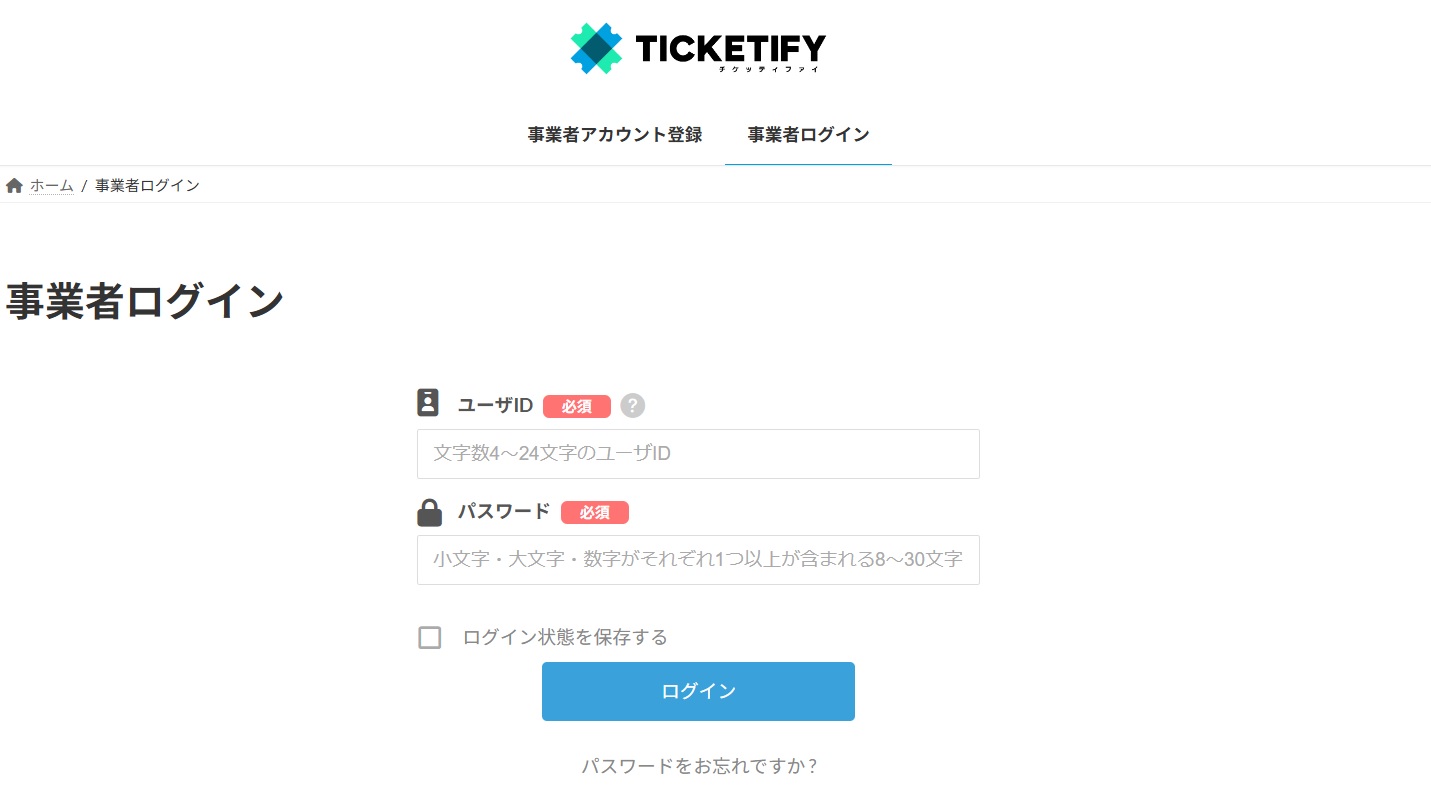The image size is (1431, 803).
Task: Open the help question mark beside ユーザID
Action: 633,406
